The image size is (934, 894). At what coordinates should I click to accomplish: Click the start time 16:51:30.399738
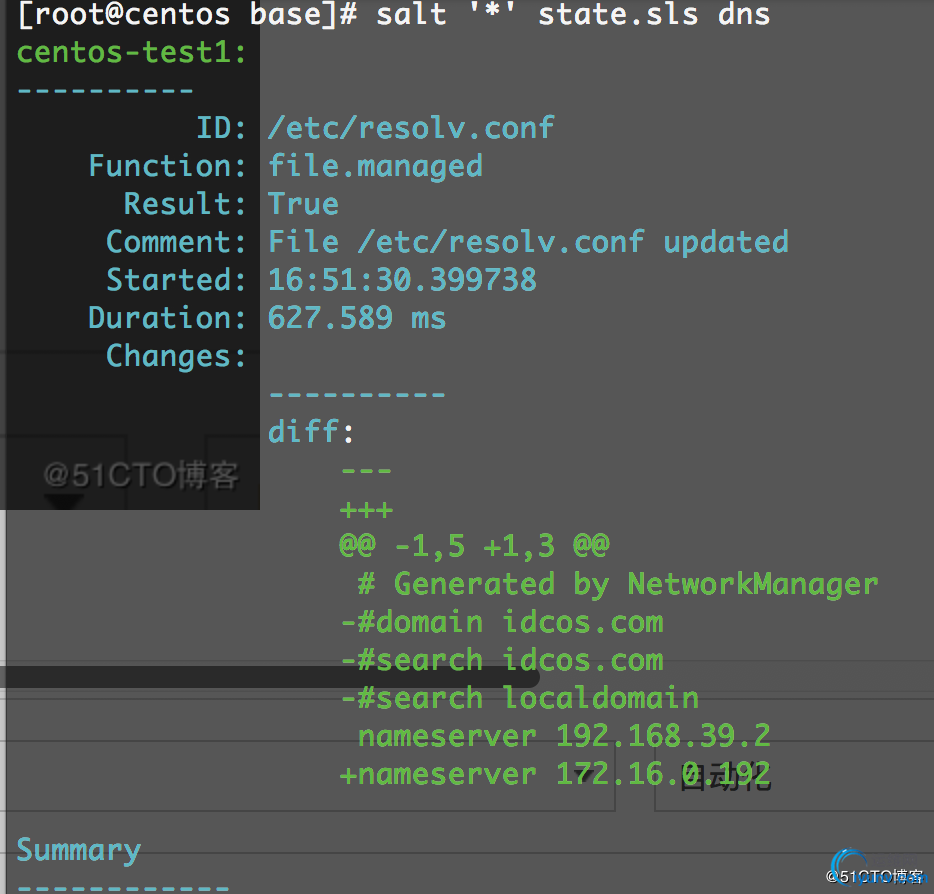402,280
